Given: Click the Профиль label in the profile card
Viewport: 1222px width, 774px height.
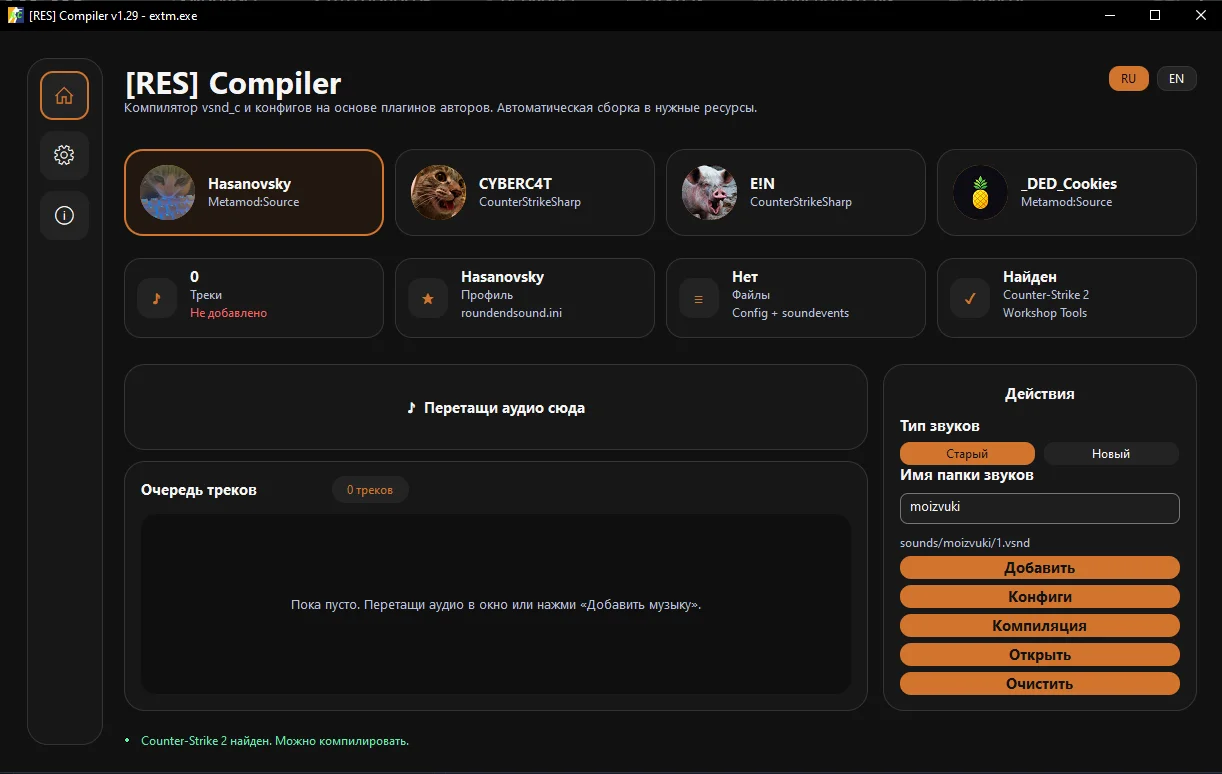Looking at the screenshot, I should click(x=487, y=295).
